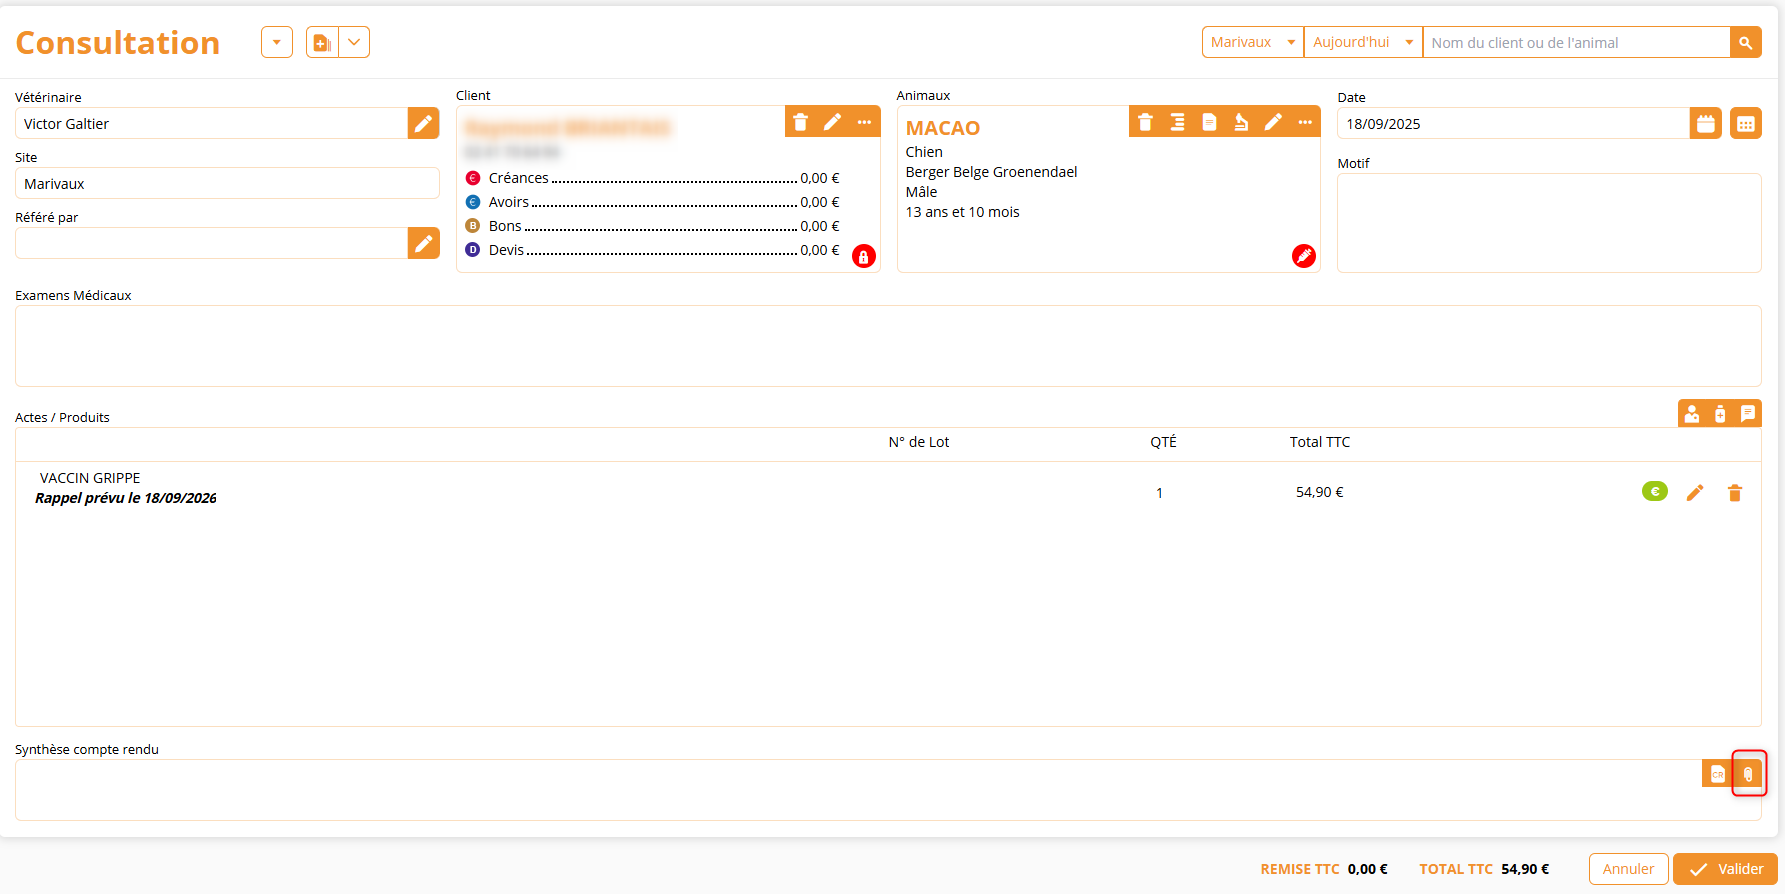Click into the Motif text area
1785x894 pixels.
coord(1548,223)
